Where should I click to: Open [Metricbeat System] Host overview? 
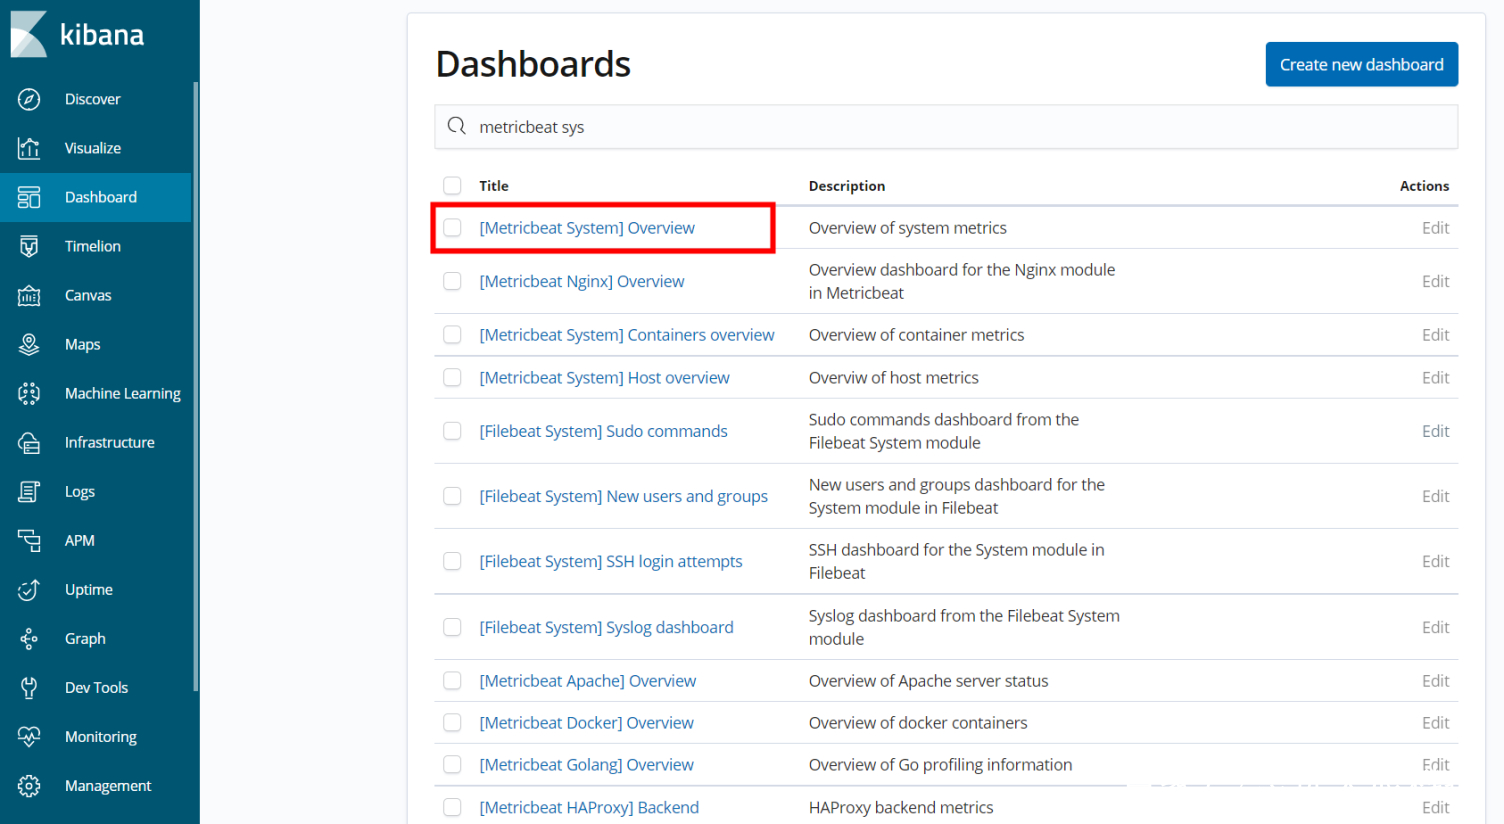click(x=604, y=378)
